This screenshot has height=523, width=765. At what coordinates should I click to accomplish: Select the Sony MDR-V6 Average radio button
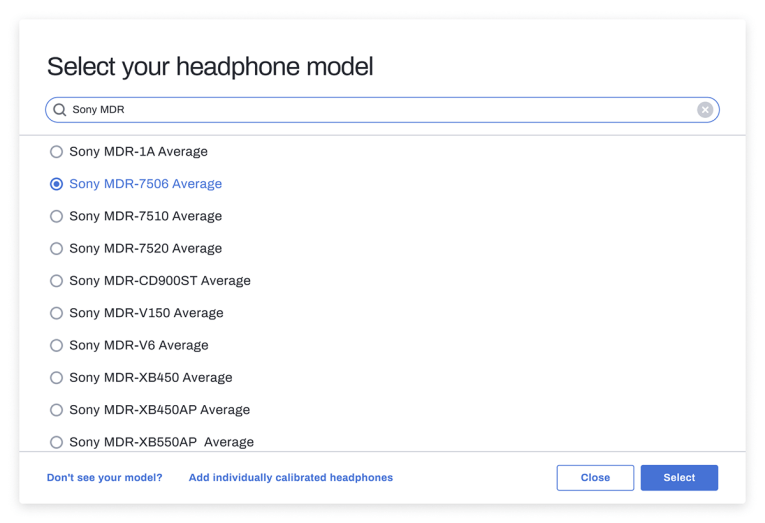point(57,345)
